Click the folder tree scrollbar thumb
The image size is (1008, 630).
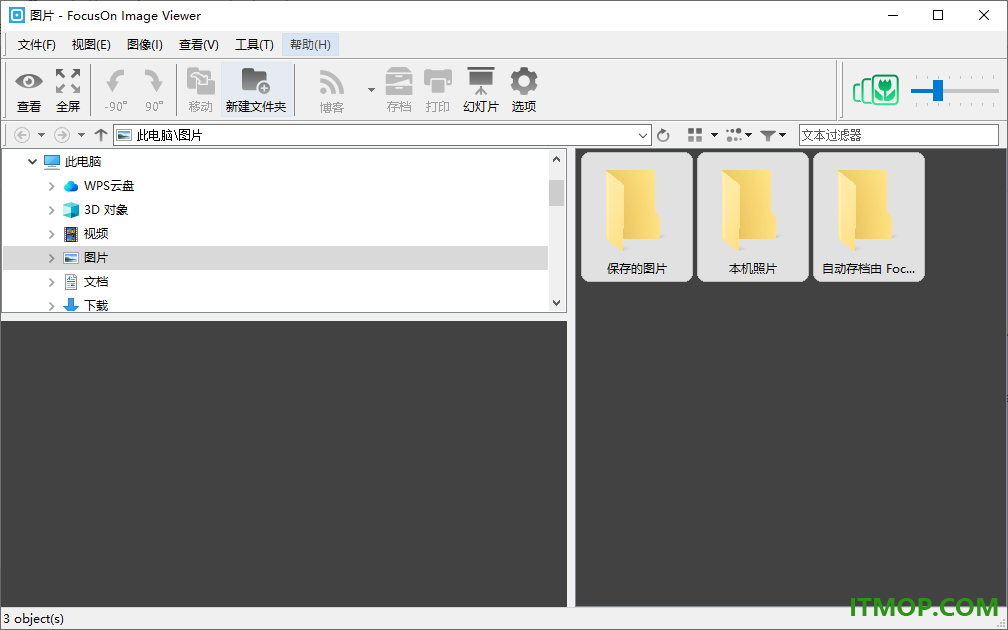(x=557, y=193)
